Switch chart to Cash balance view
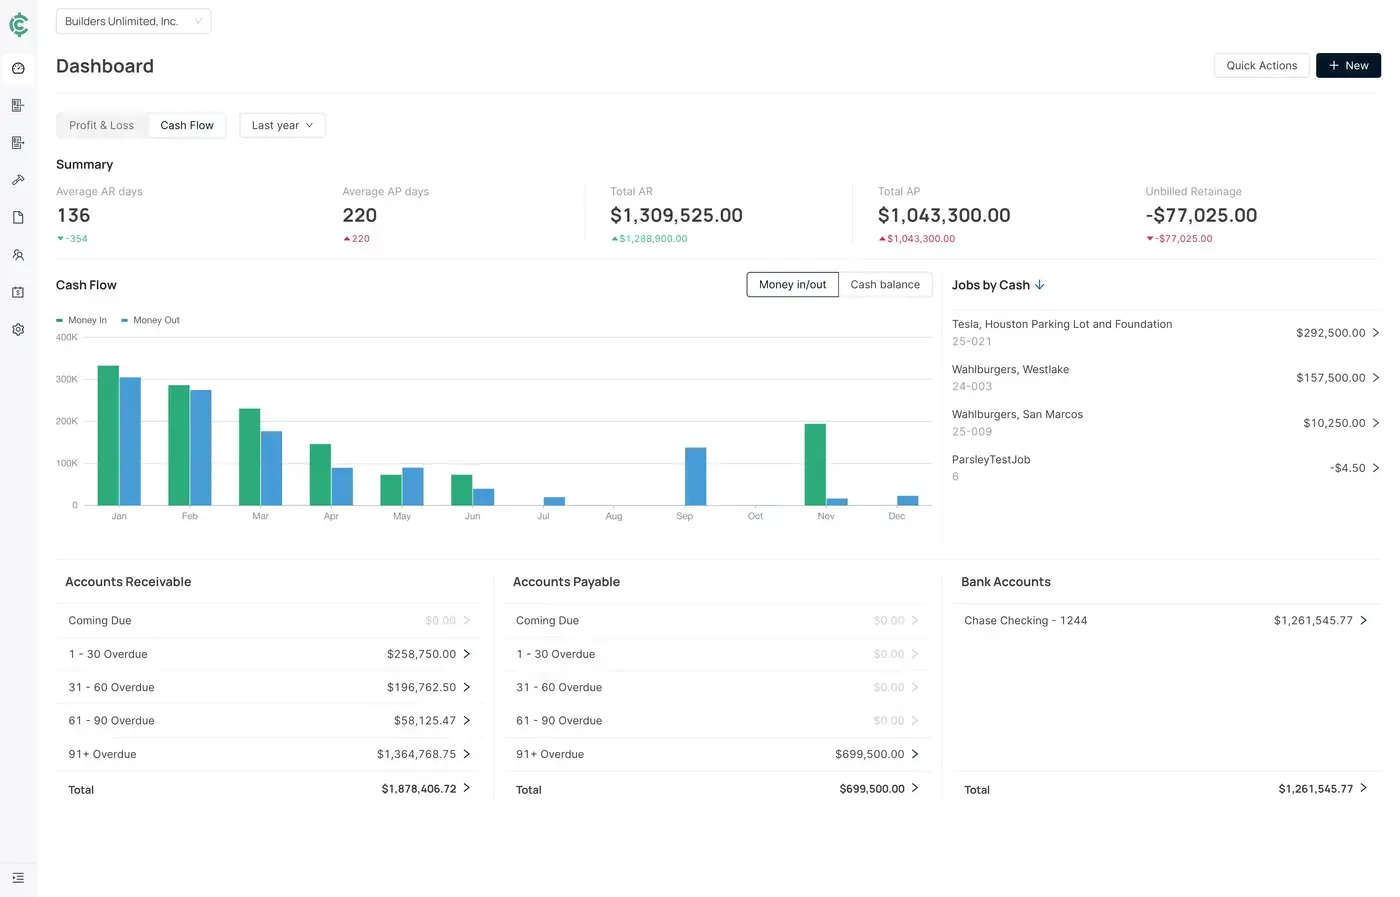1400x897 pixels. click(885, 284)
